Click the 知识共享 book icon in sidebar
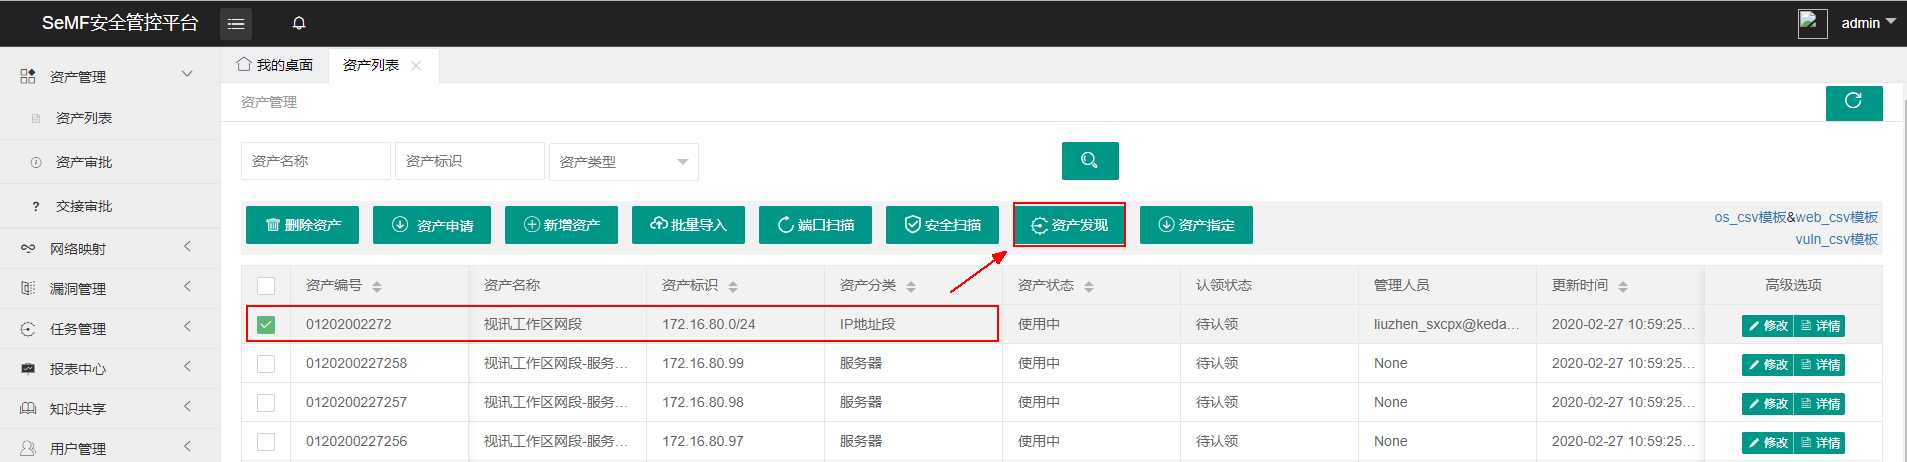The height and width of the screenshot is (462, 1907). tap(28, 408)
